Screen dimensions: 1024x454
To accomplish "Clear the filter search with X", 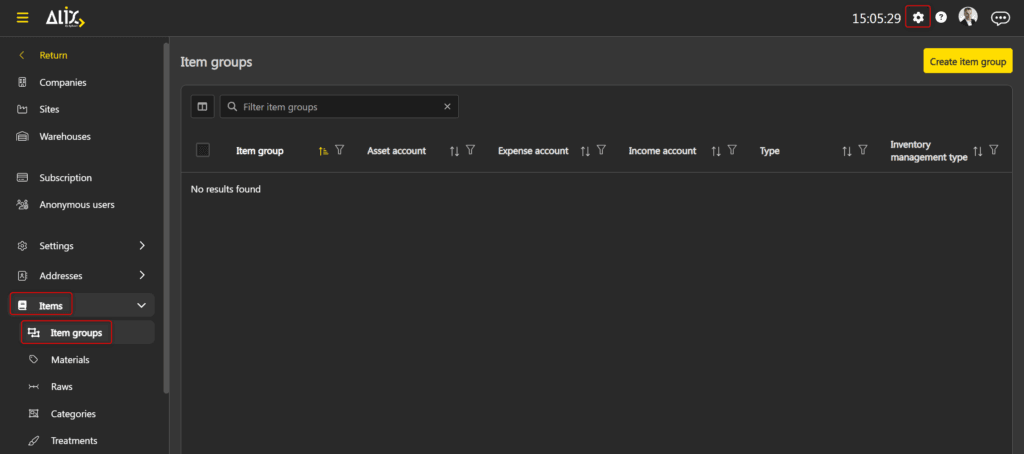I will pos(447,107).
